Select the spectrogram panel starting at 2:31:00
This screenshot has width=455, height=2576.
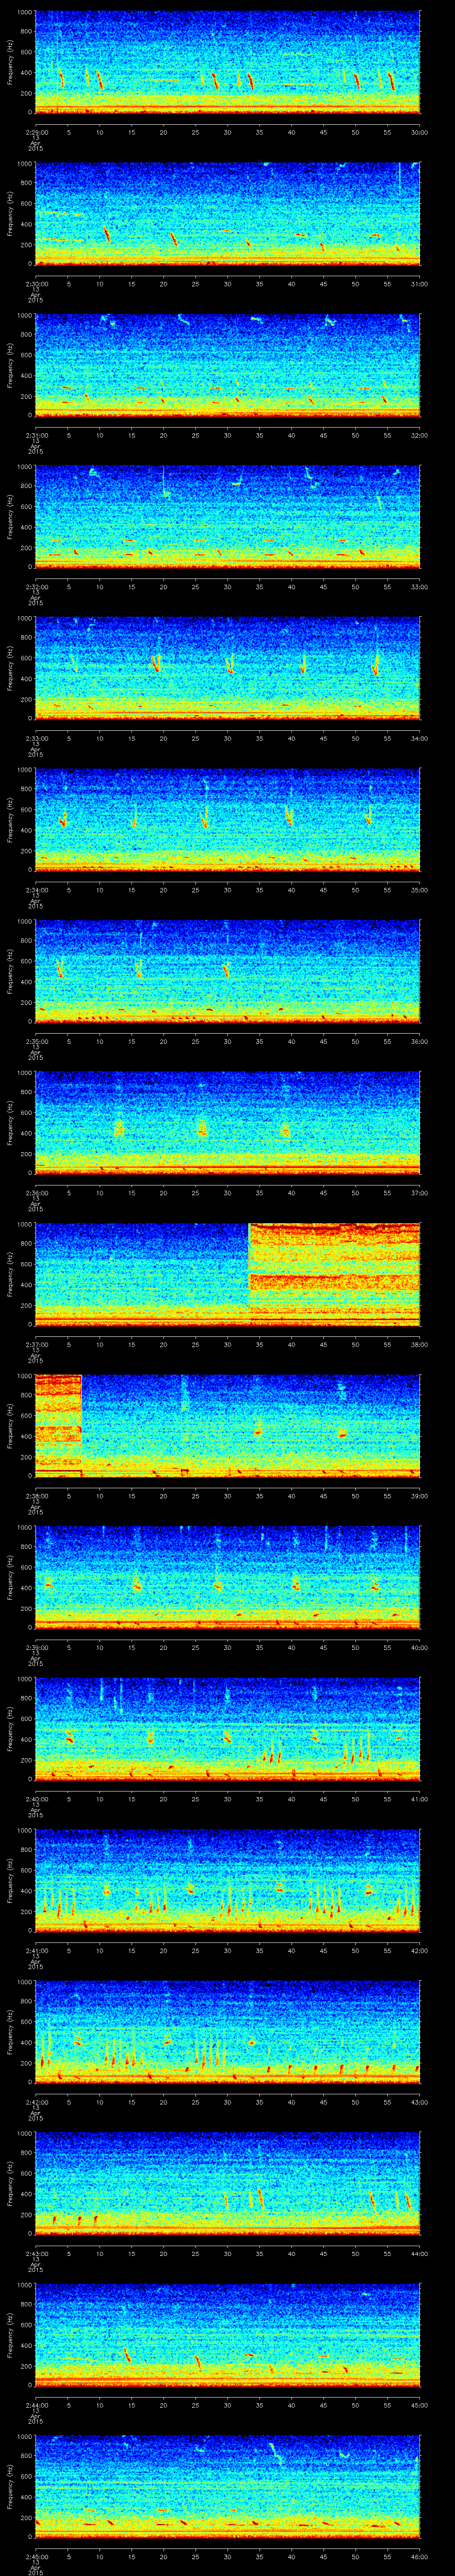point(227,364)
